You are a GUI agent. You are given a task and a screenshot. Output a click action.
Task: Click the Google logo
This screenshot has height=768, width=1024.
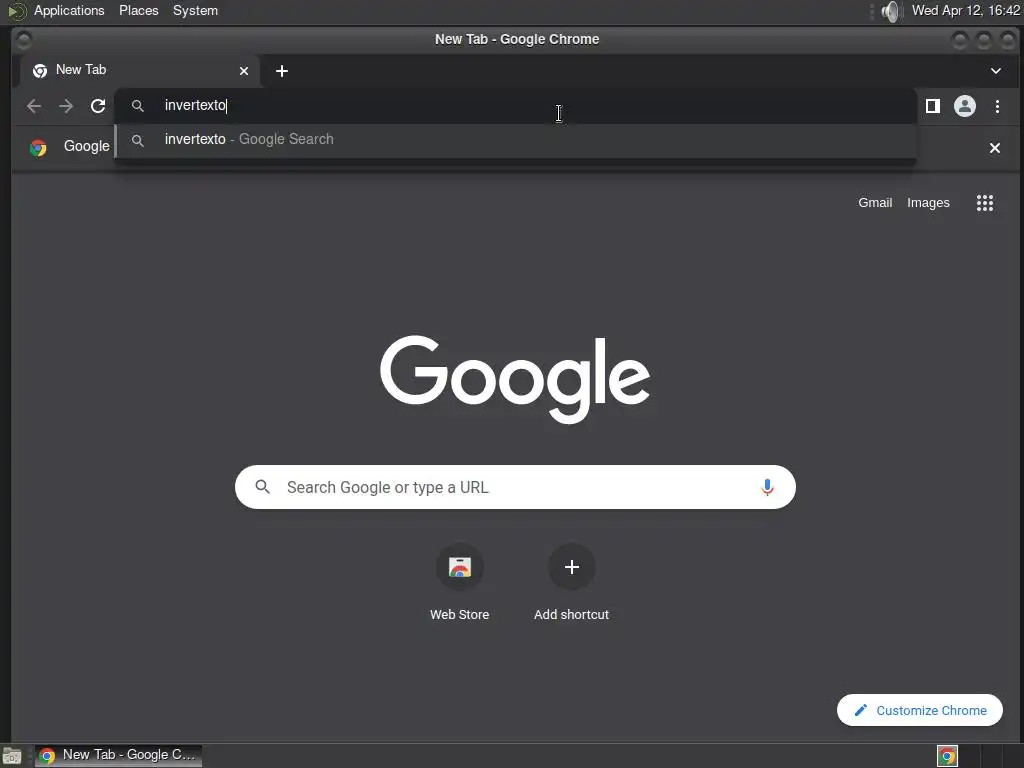[x=515, y=379]
